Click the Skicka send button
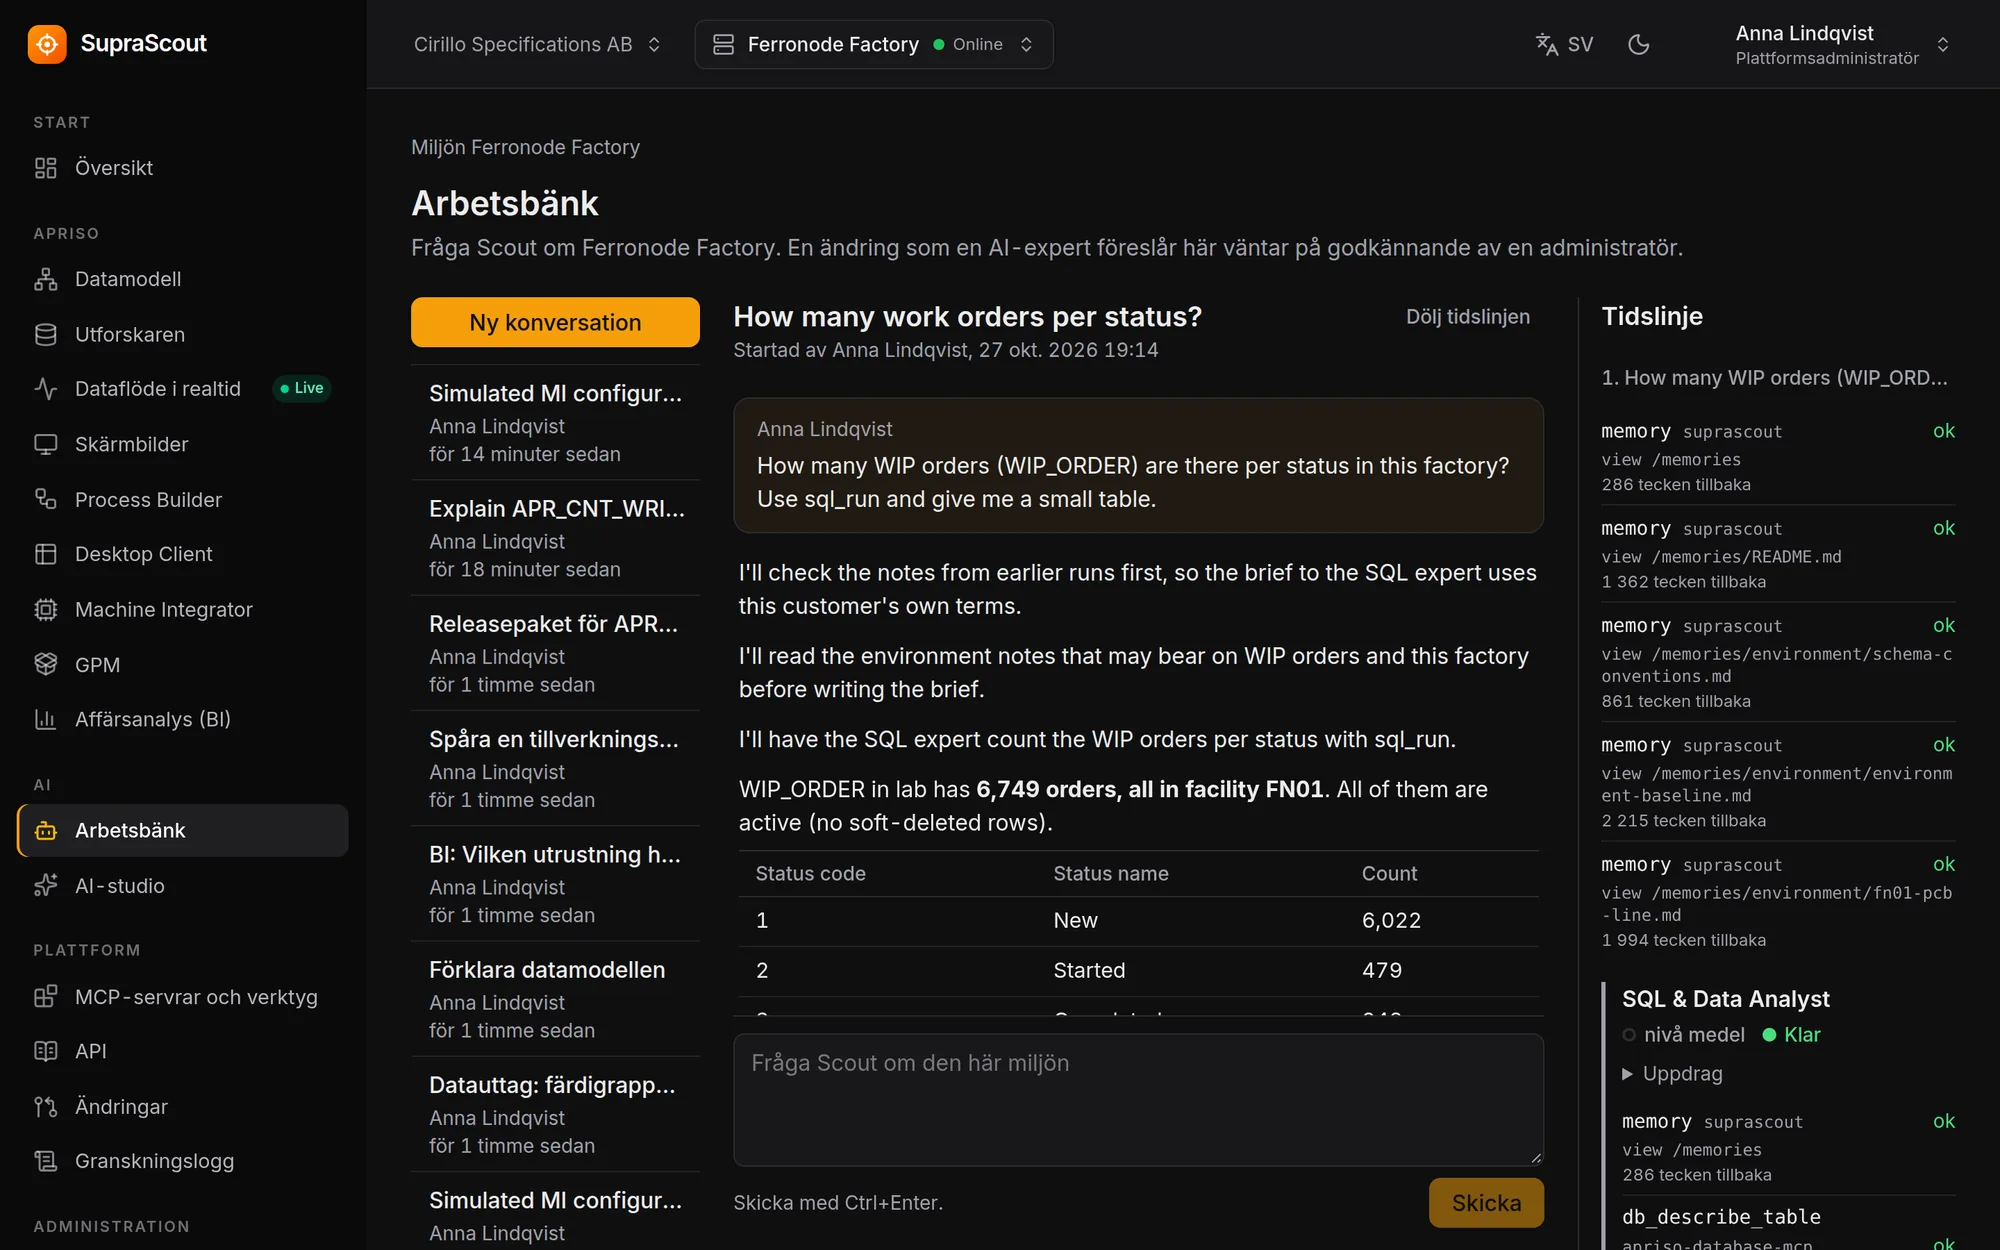Image resolution: width=2000 pixels, height=1250 pixels. [x=1486, y=1202]
